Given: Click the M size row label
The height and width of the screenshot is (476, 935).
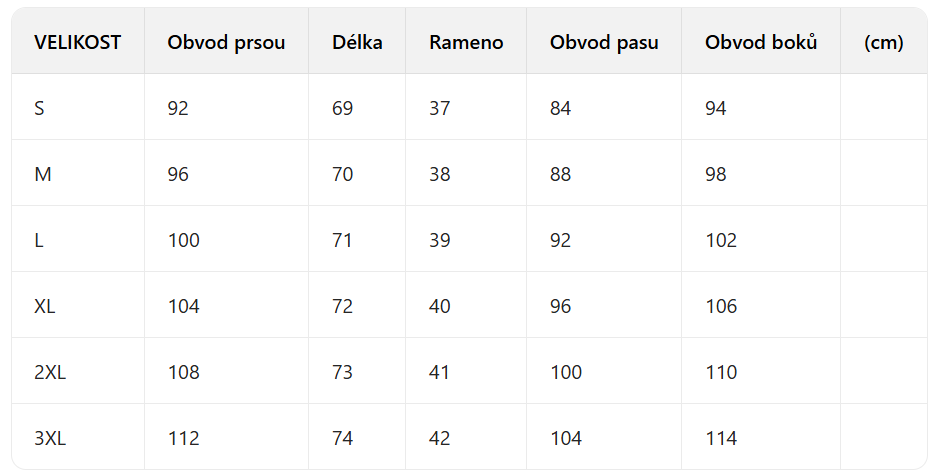Looking at the screenshot, I should pyautogui.click(x=43, y=174).
